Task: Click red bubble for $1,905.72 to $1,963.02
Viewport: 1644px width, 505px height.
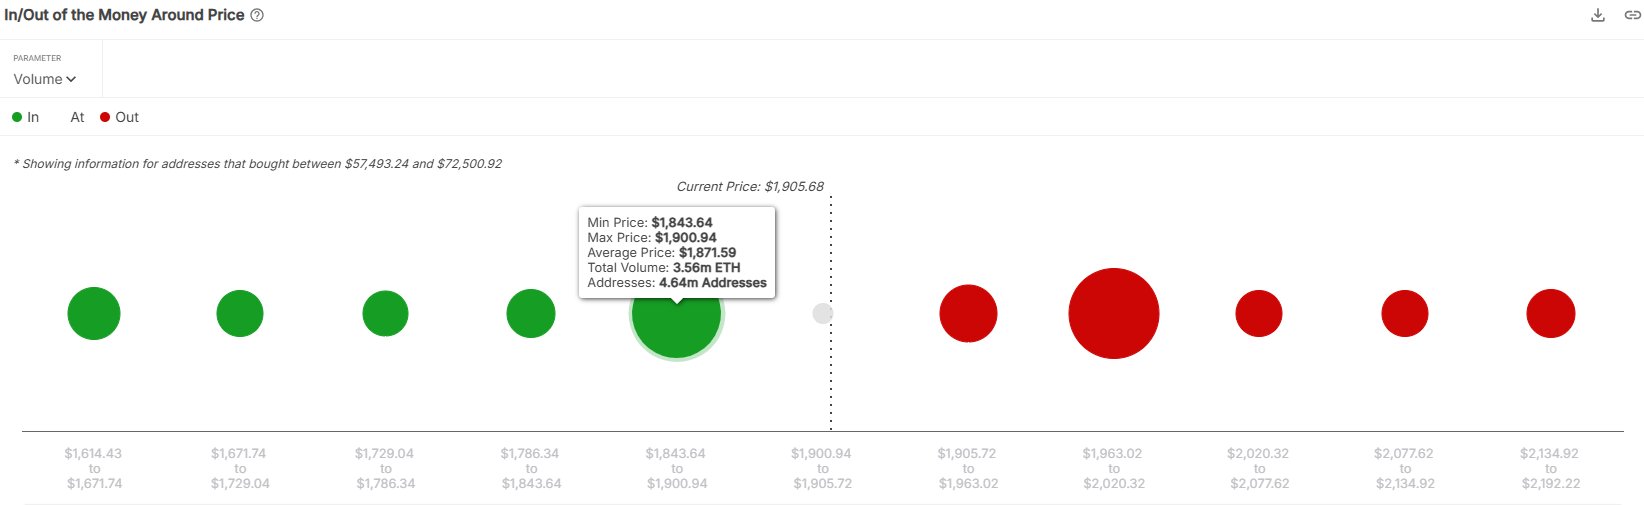Action: pyautogui.click(x=968, y=313)
